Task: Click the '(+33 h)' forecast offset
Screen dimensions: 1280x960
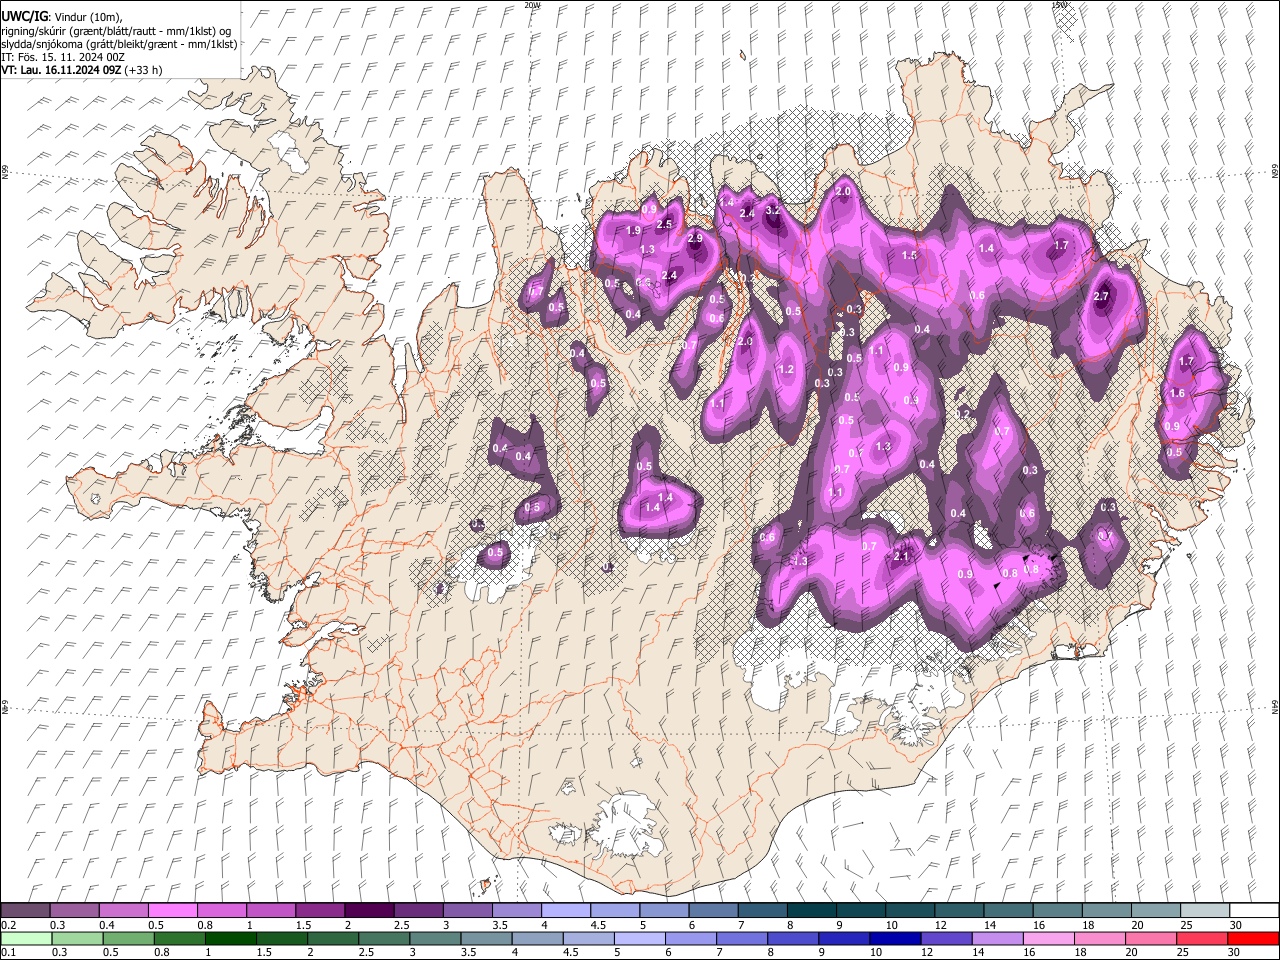Action: click(x=143, y=70)
